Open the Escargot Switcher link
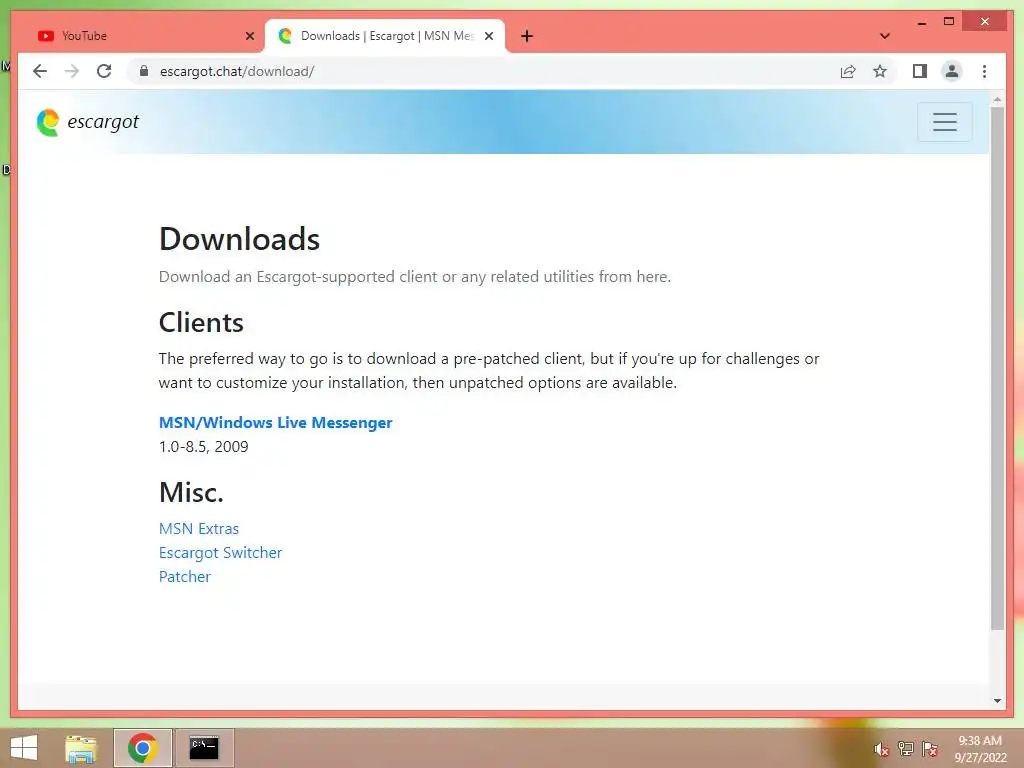Viewport: 1024px width, 768px height. point(220,552)
